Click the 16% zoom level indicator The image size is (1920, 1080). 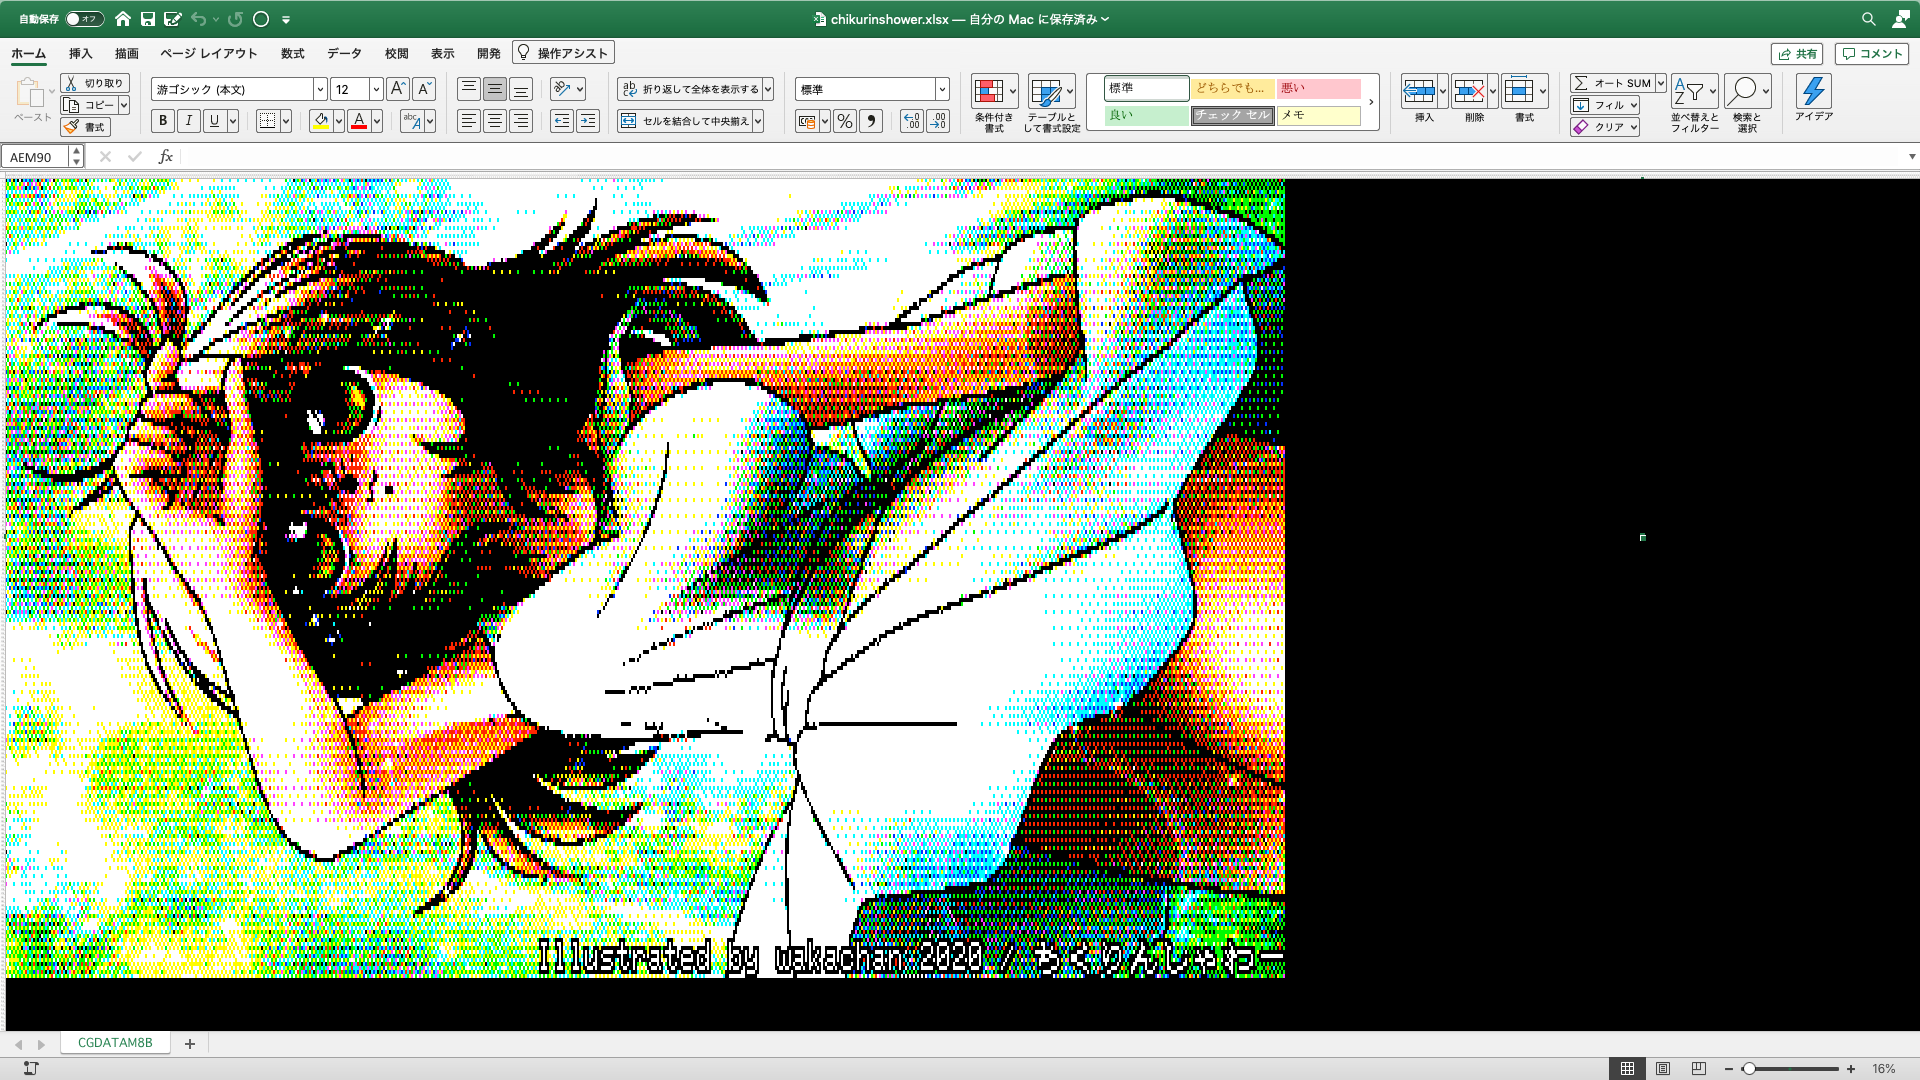(x=1884, y=1069)
